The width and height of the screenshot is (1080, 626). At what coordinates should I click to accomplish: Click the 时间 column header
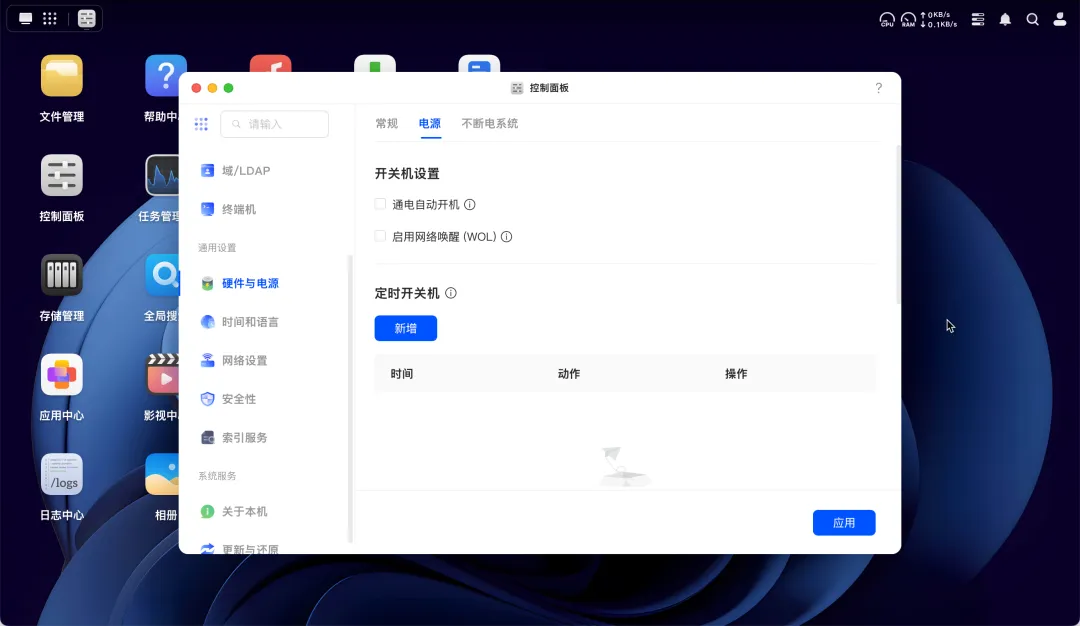[402, 374]
